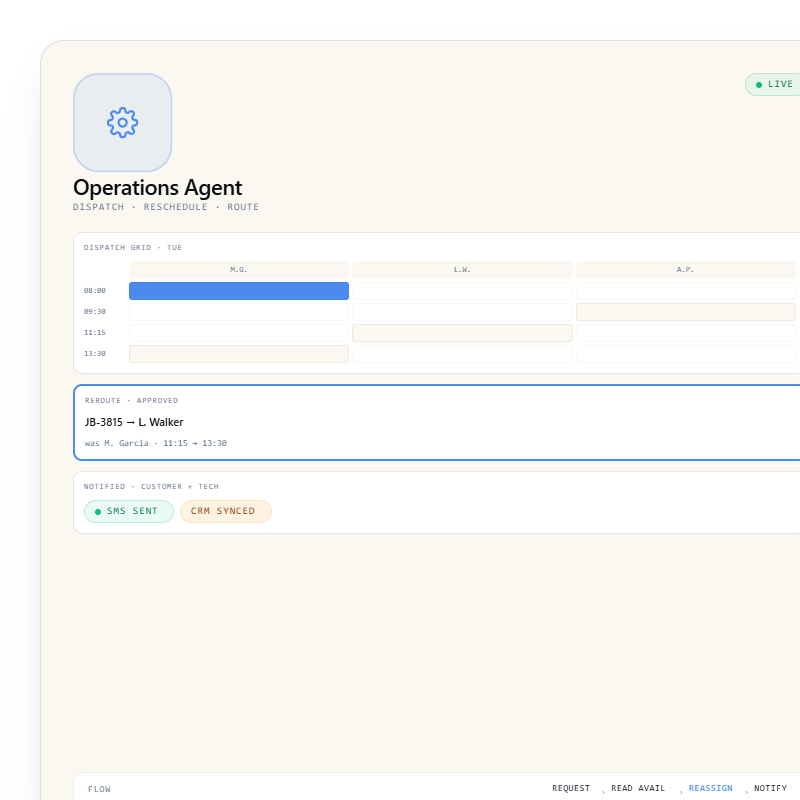Click the empty 08:00 L.W. slot
This screenshot has width=800, height=800.
click(x=462, y=291)
